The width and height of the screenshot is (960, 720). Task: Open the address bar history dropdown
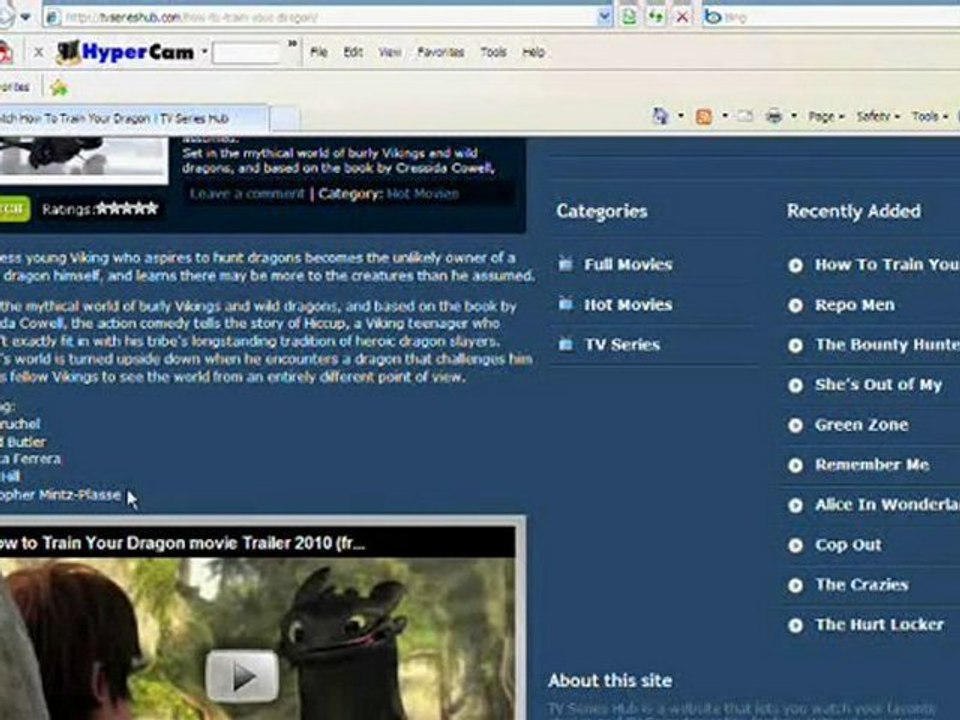coord(604,17)
